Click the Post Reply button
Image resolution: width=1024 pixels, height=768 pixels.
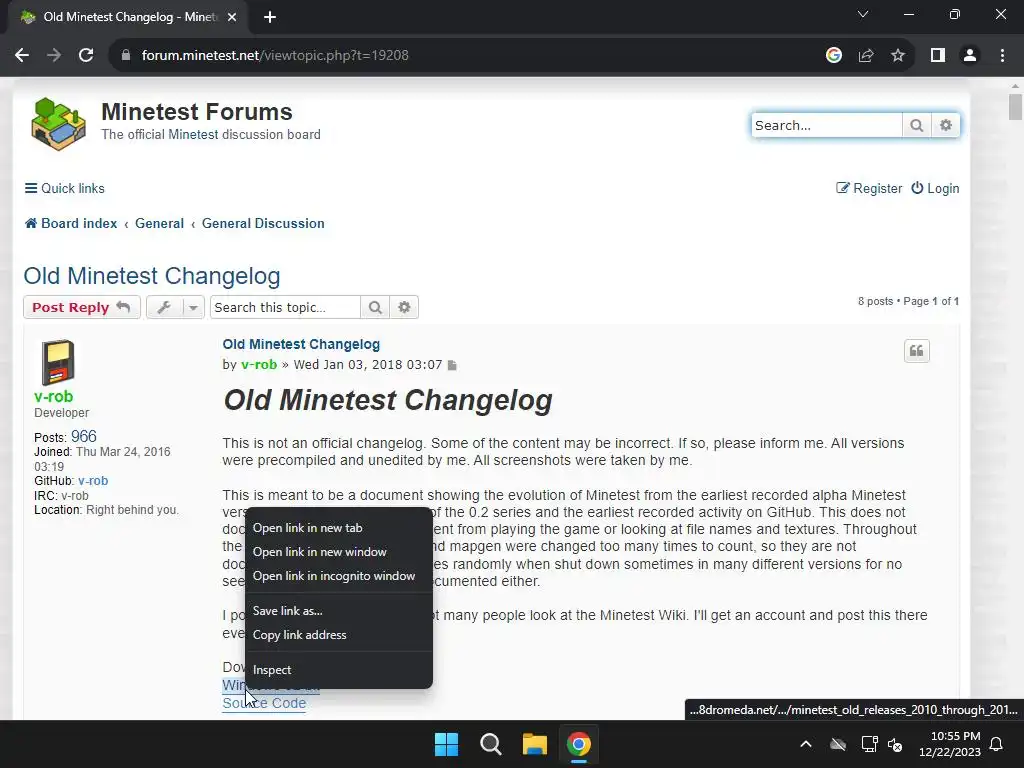tap(82, 307)
